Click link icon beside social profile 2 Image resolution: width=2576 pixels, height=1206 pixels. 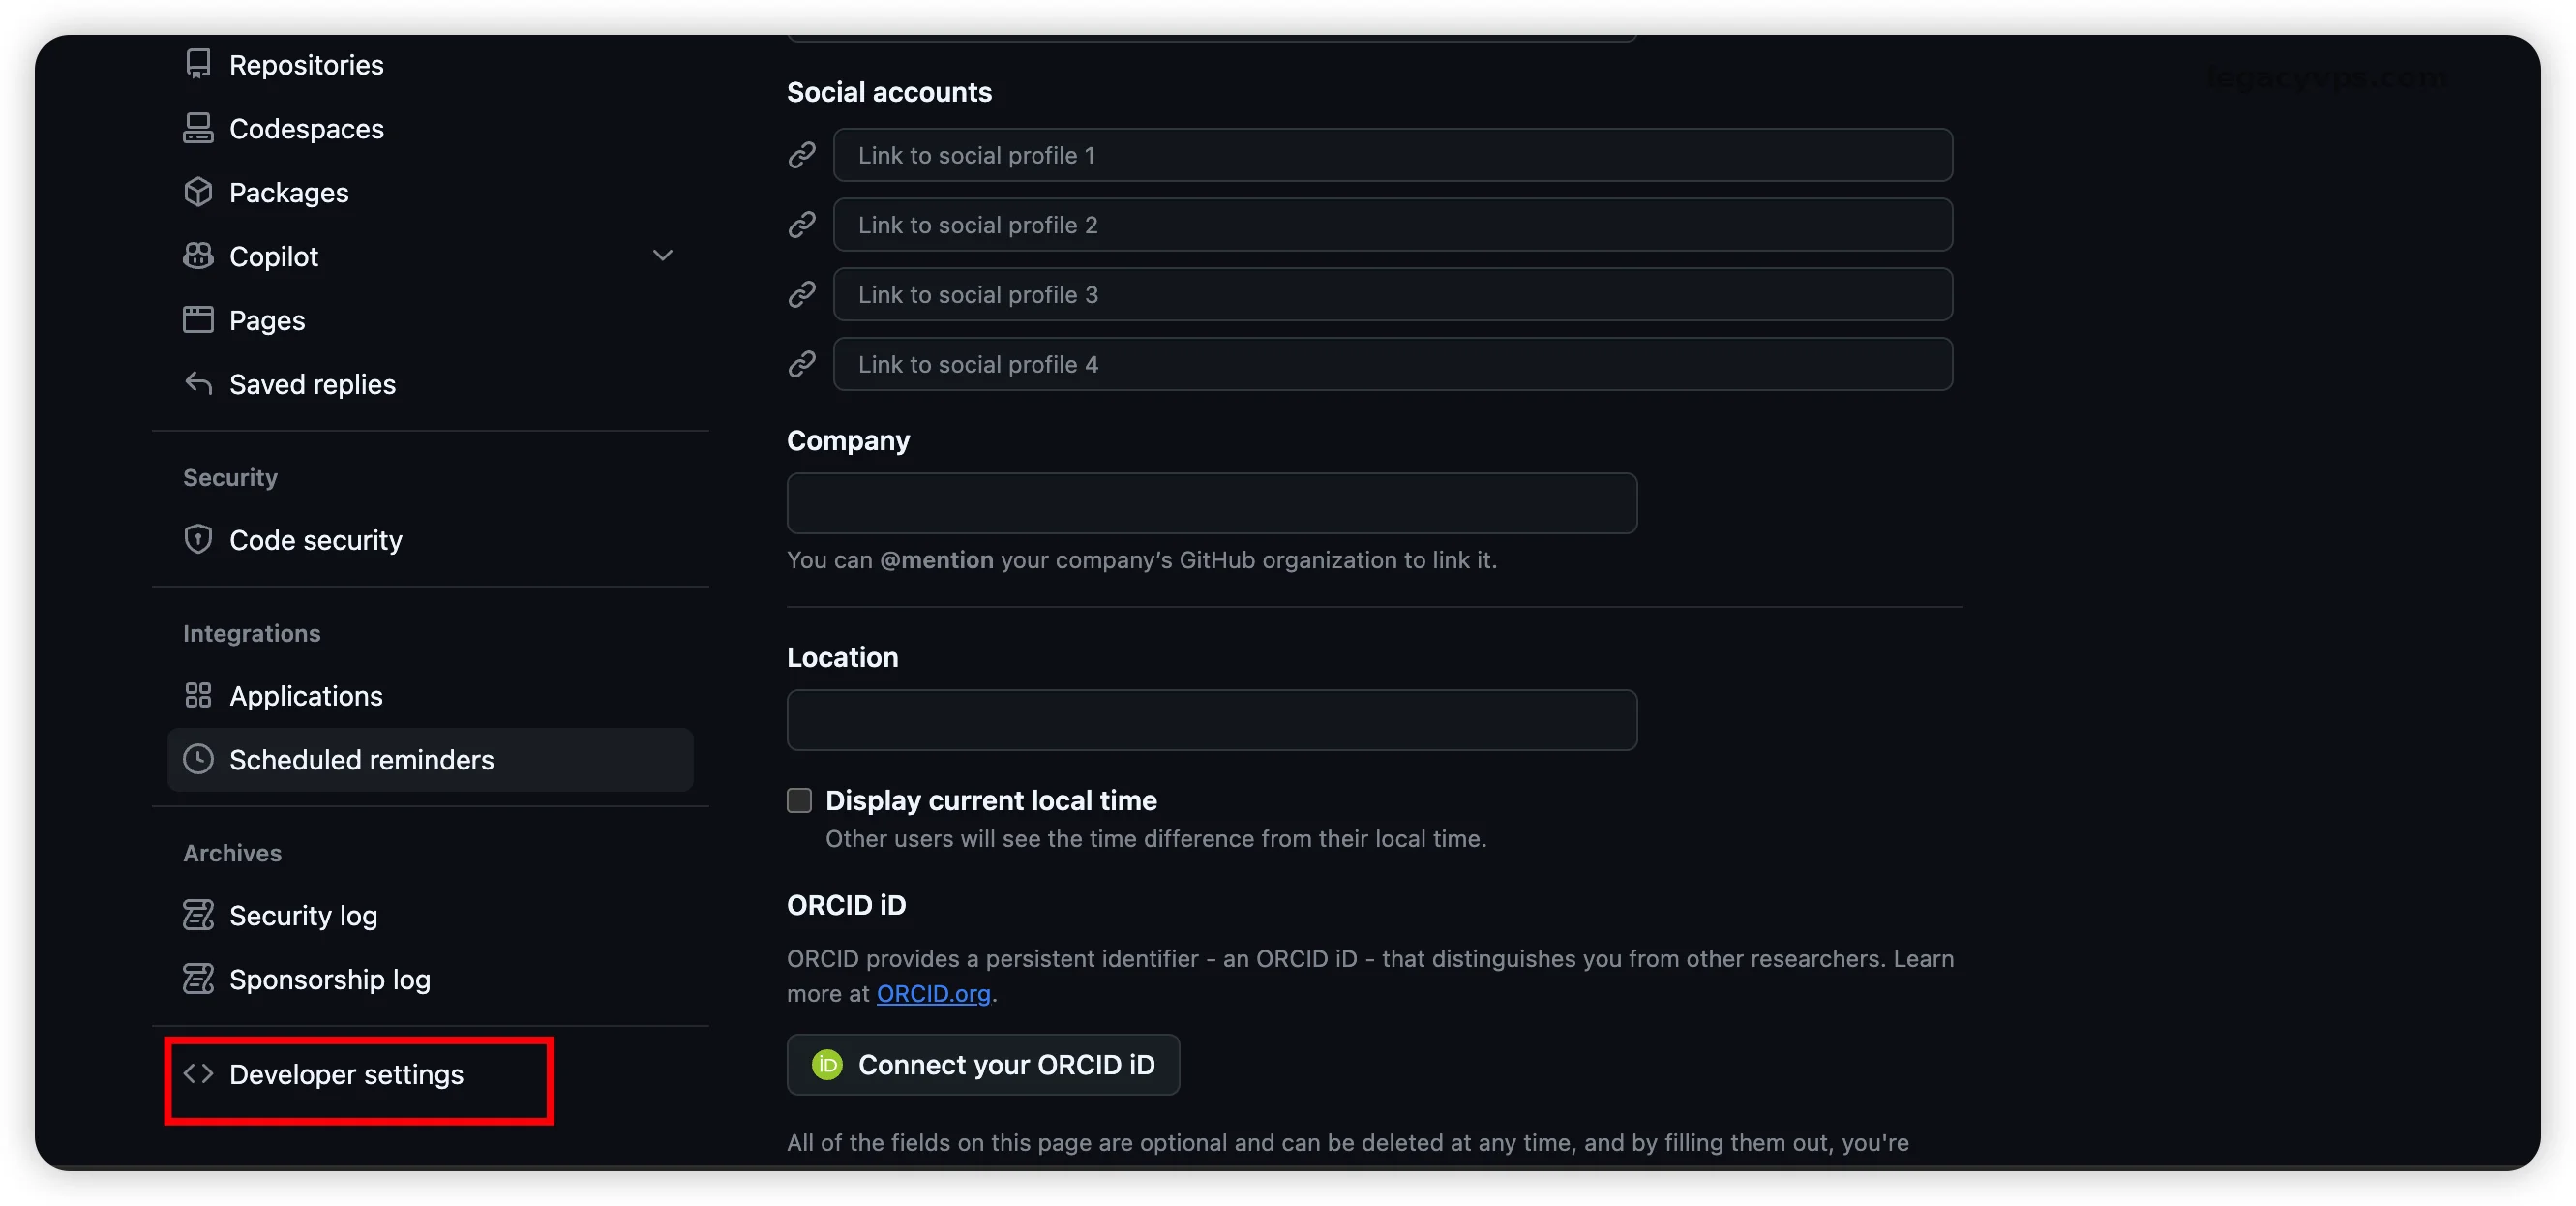[x=802, y=225]
